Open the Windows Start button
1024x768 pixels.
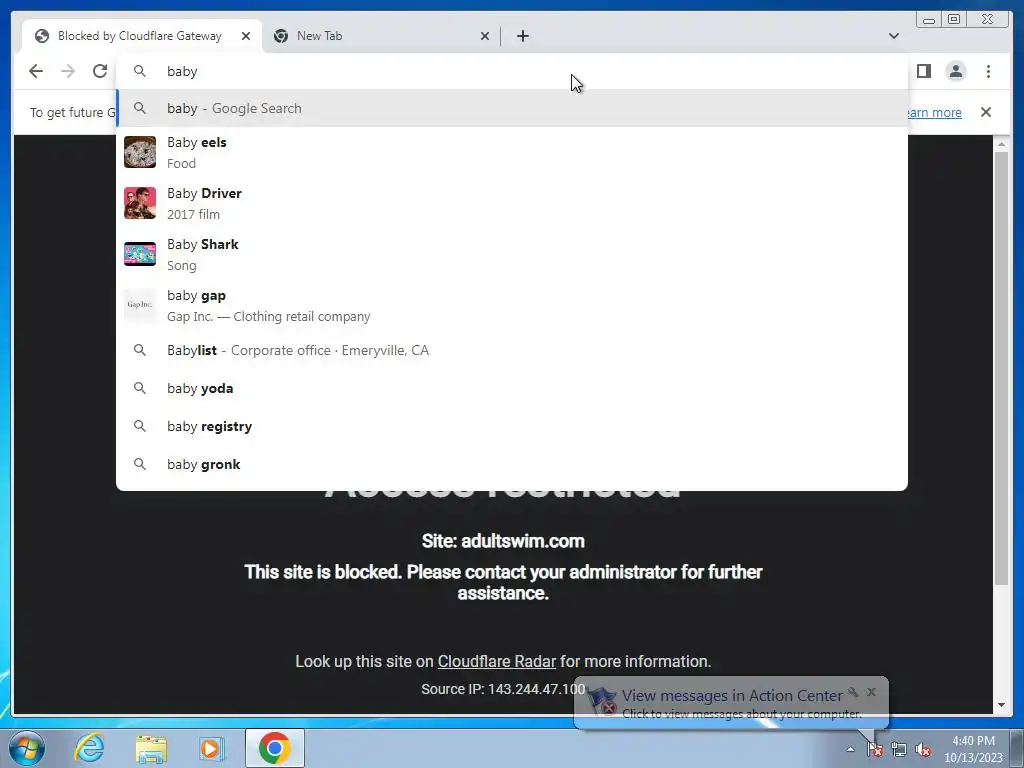(x=27, y=748)
